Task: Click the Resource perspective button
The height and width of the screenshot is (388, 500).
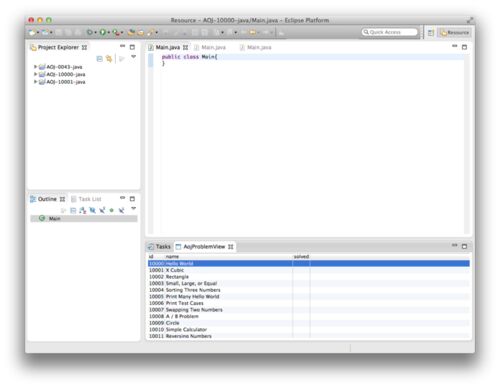Action: (455, 33)
